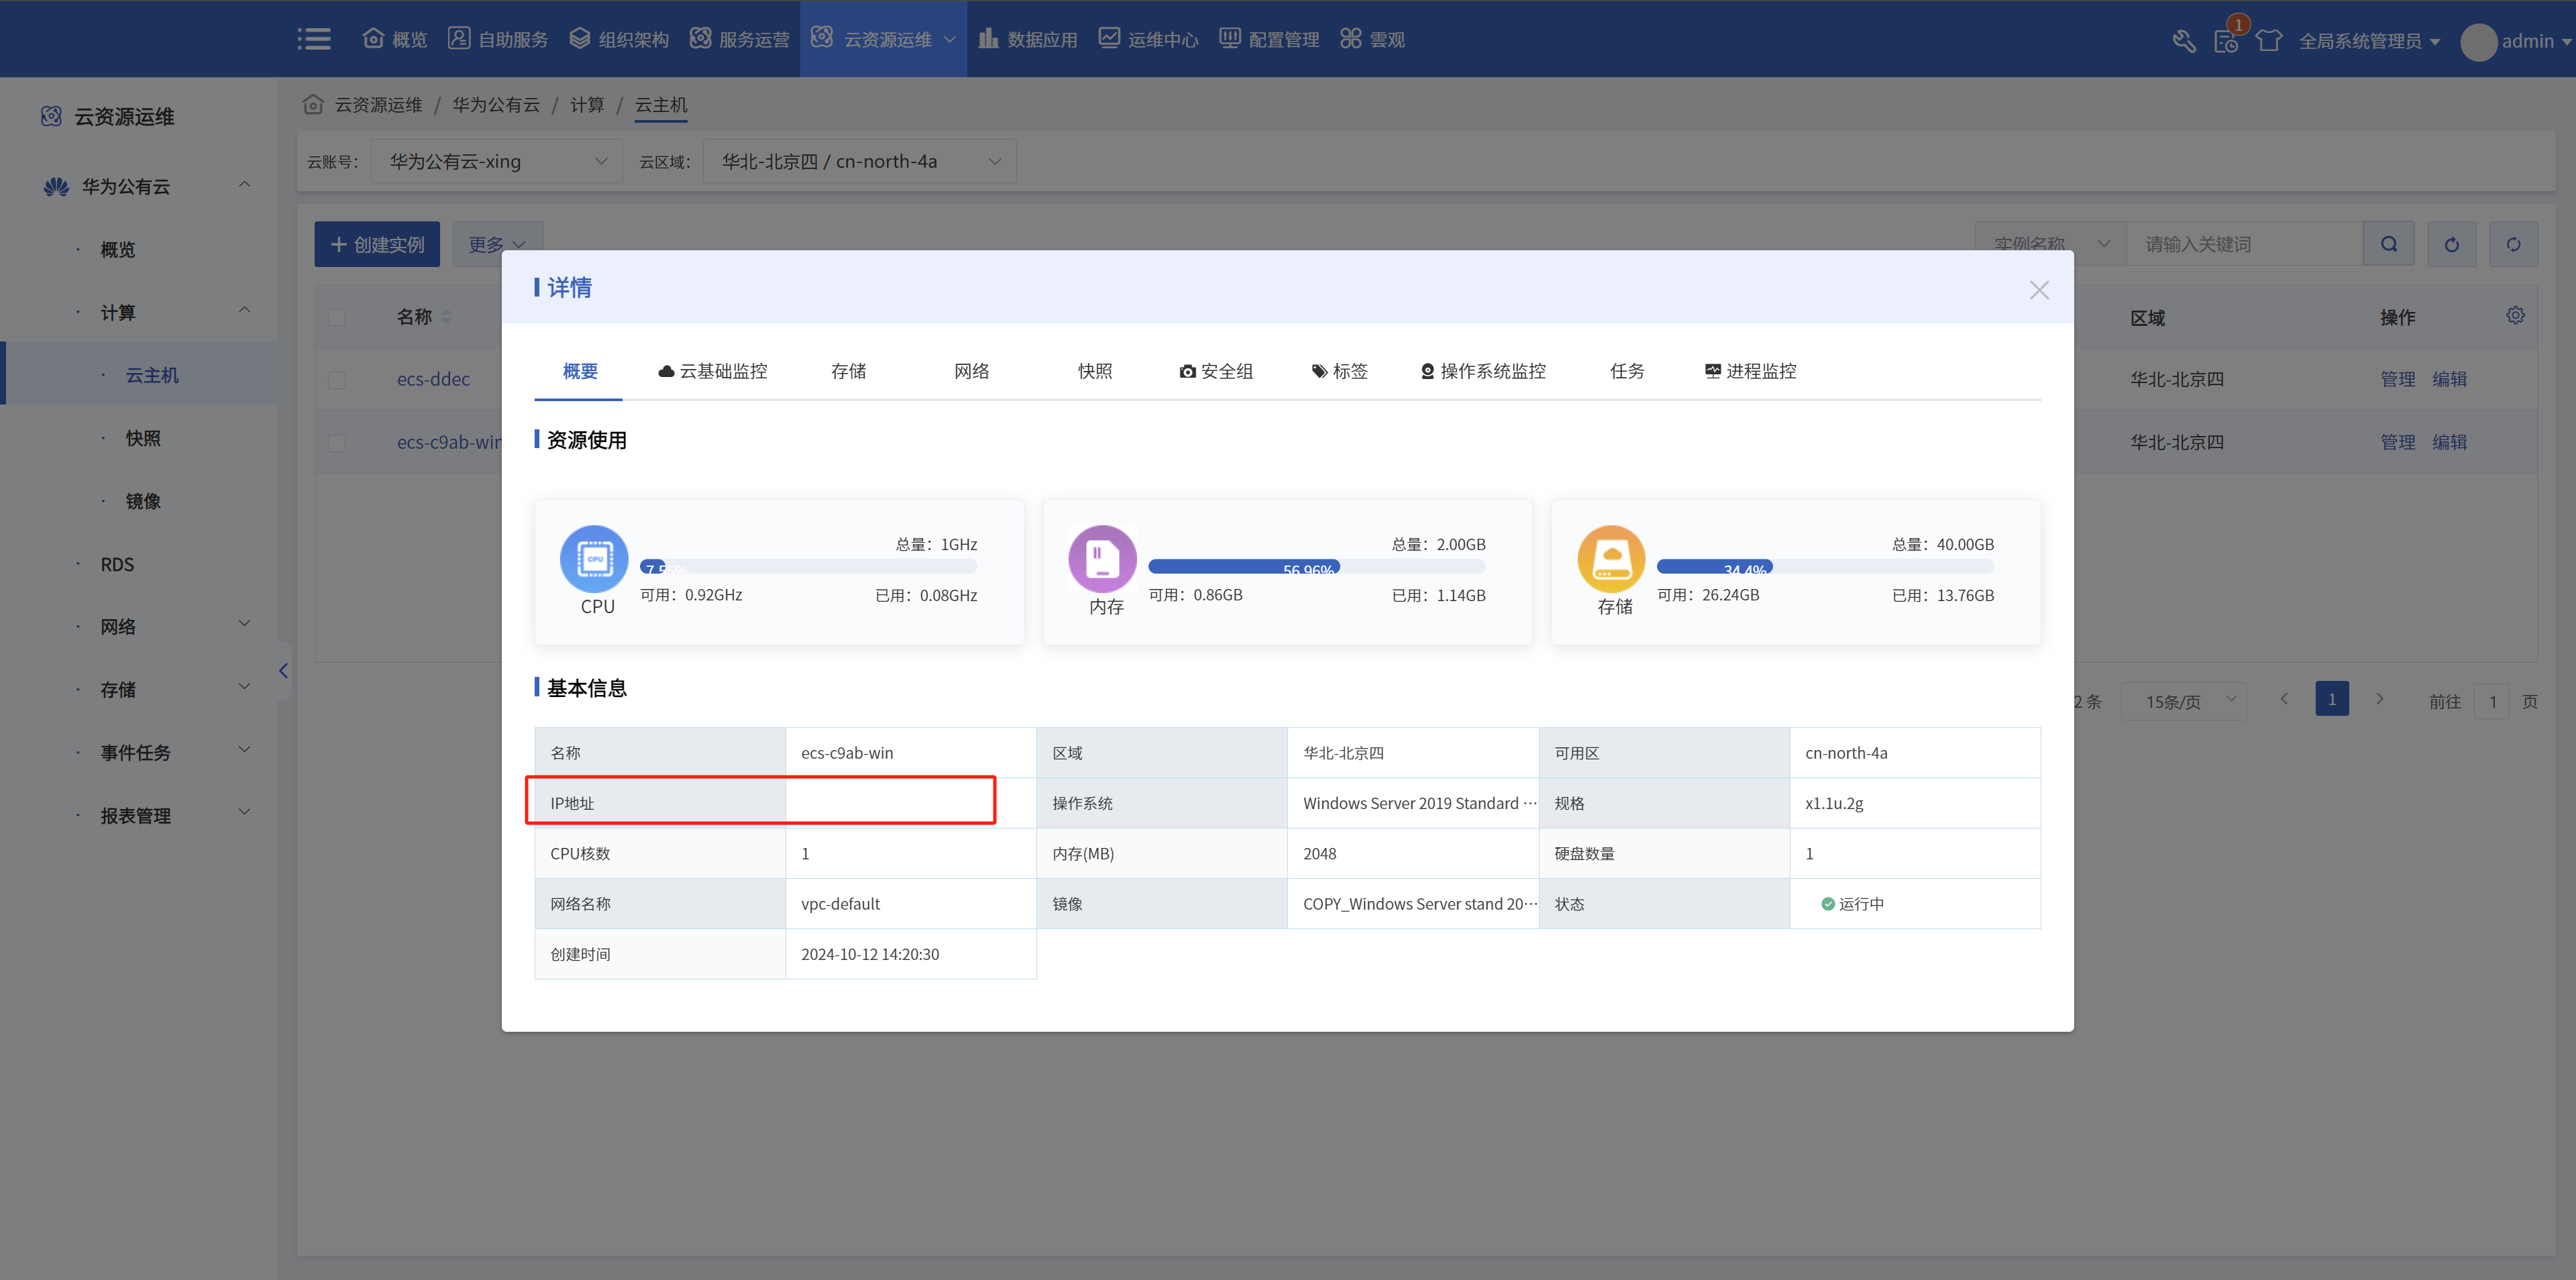This screenshot has height=1280, width=2576.
Task: Click the blue CPU icon
Action: click(x=594, y=559)
